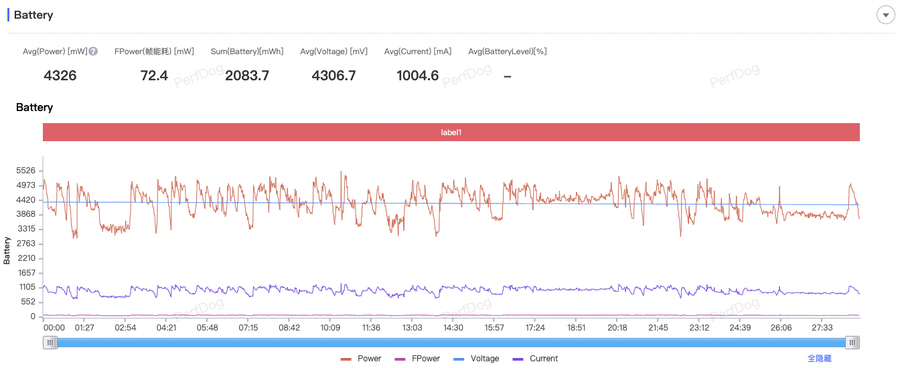Click the blue time range bar
900x368 pixels.
click(452, 343)
